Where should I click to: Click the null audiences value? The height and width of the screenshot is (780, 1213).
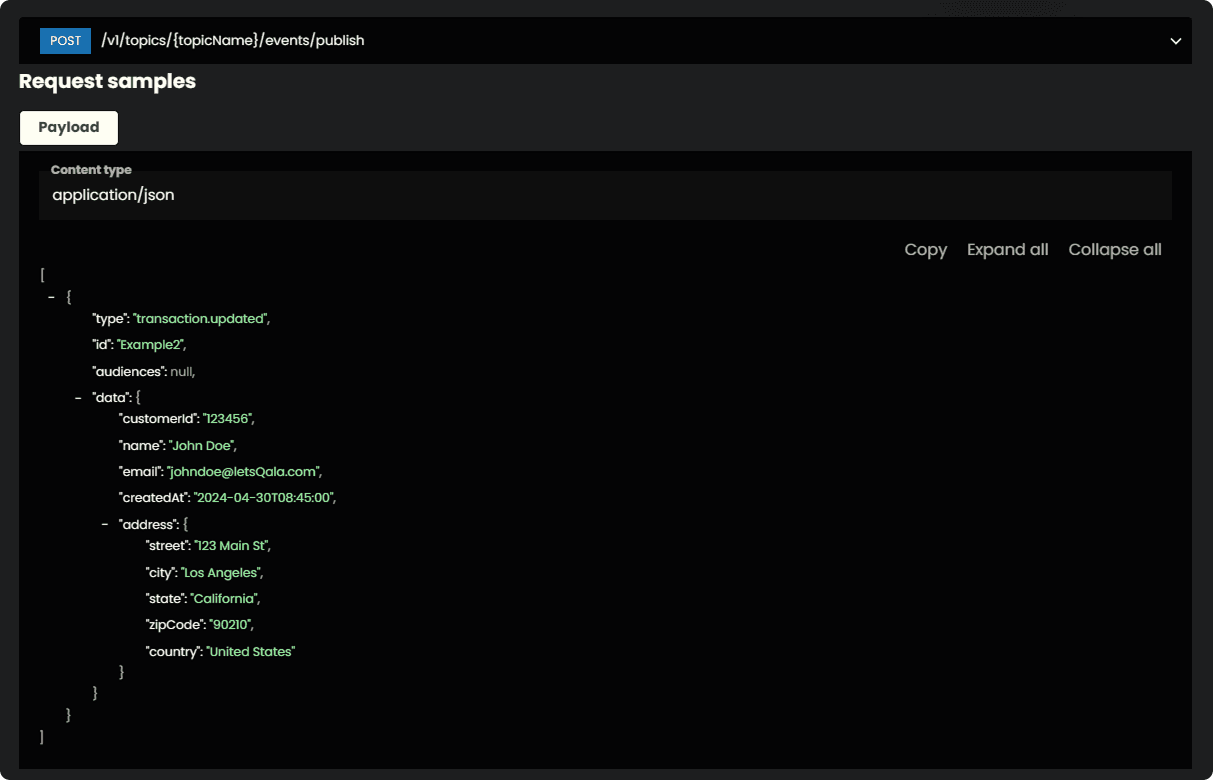(x=181, y=371)
